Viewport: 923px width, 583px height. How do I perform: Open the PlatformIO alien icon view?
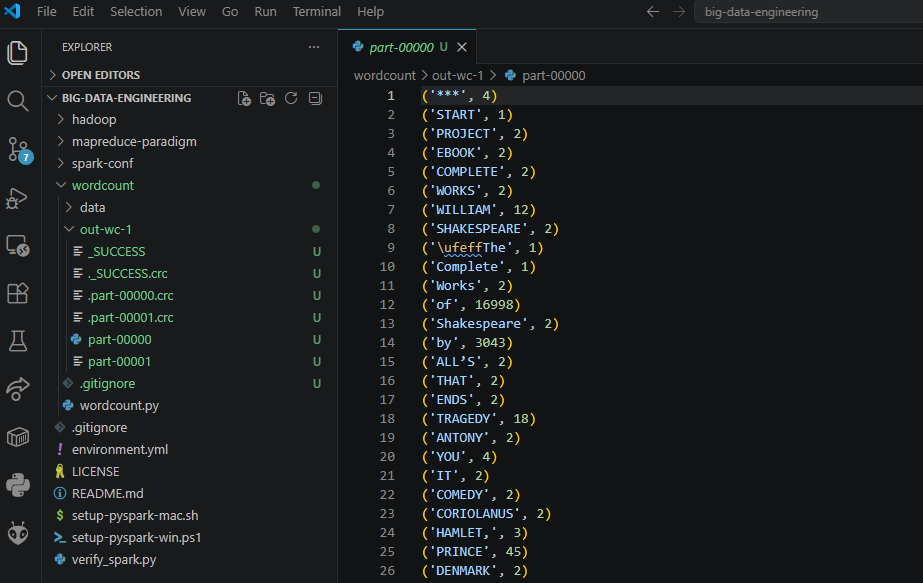click(18, 534)
